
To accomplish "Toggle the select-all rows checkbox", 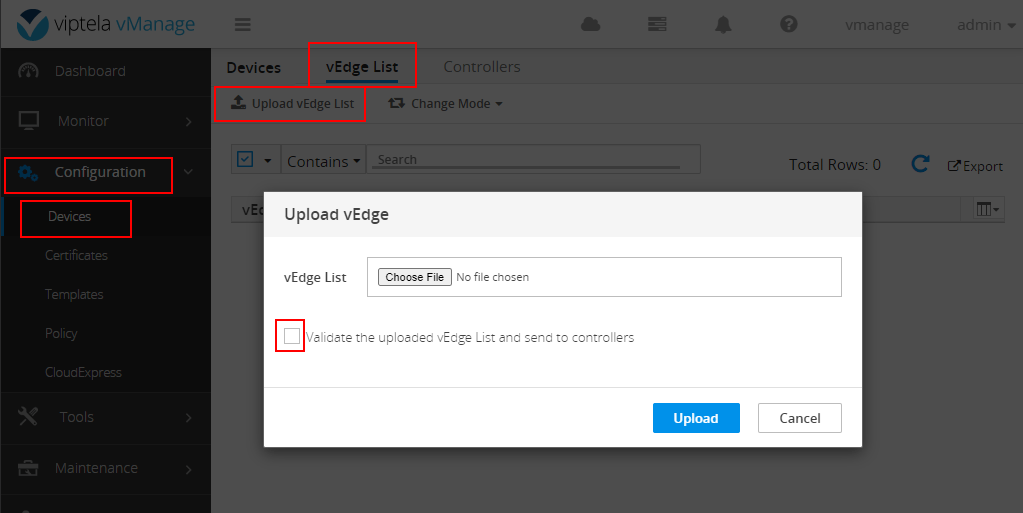I will (246, 160).
